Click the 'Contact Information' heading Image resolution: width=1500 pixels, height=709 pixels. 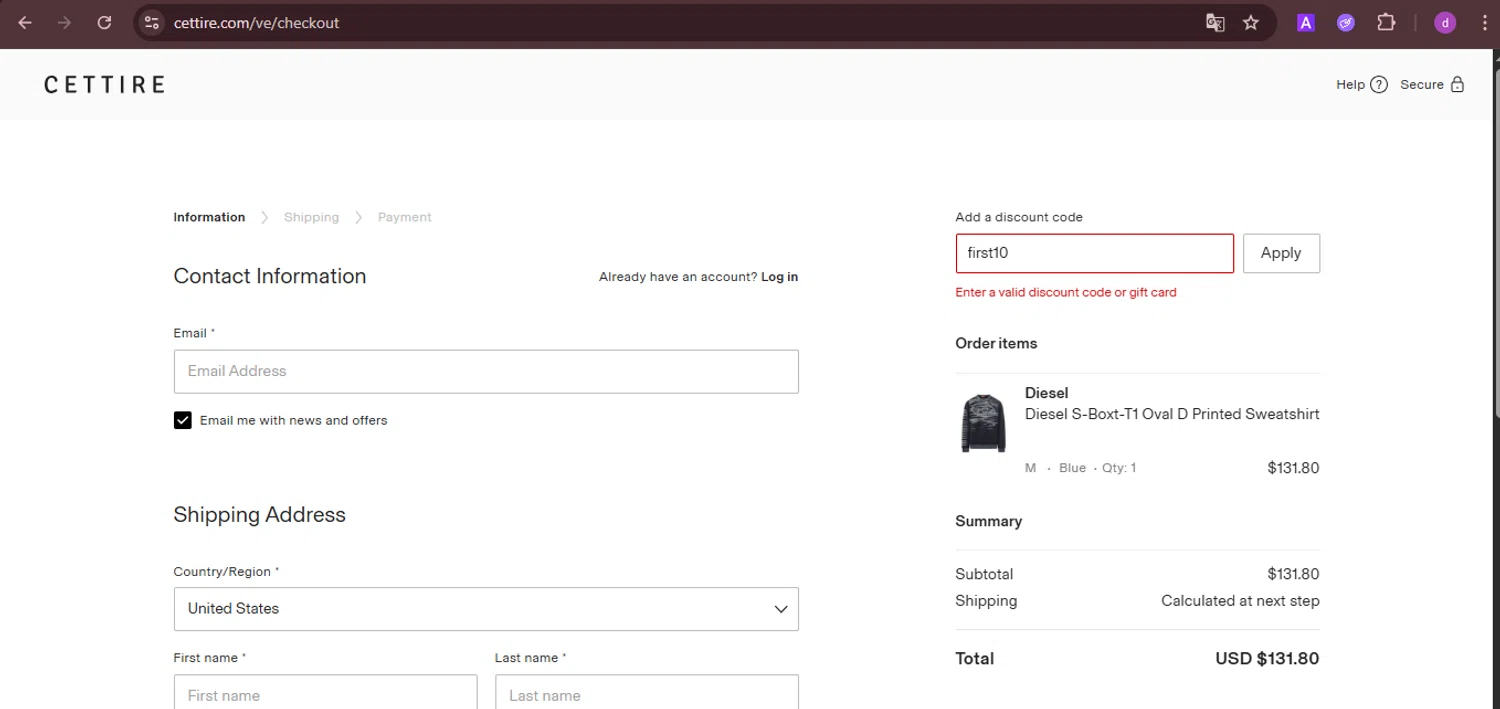270,276
